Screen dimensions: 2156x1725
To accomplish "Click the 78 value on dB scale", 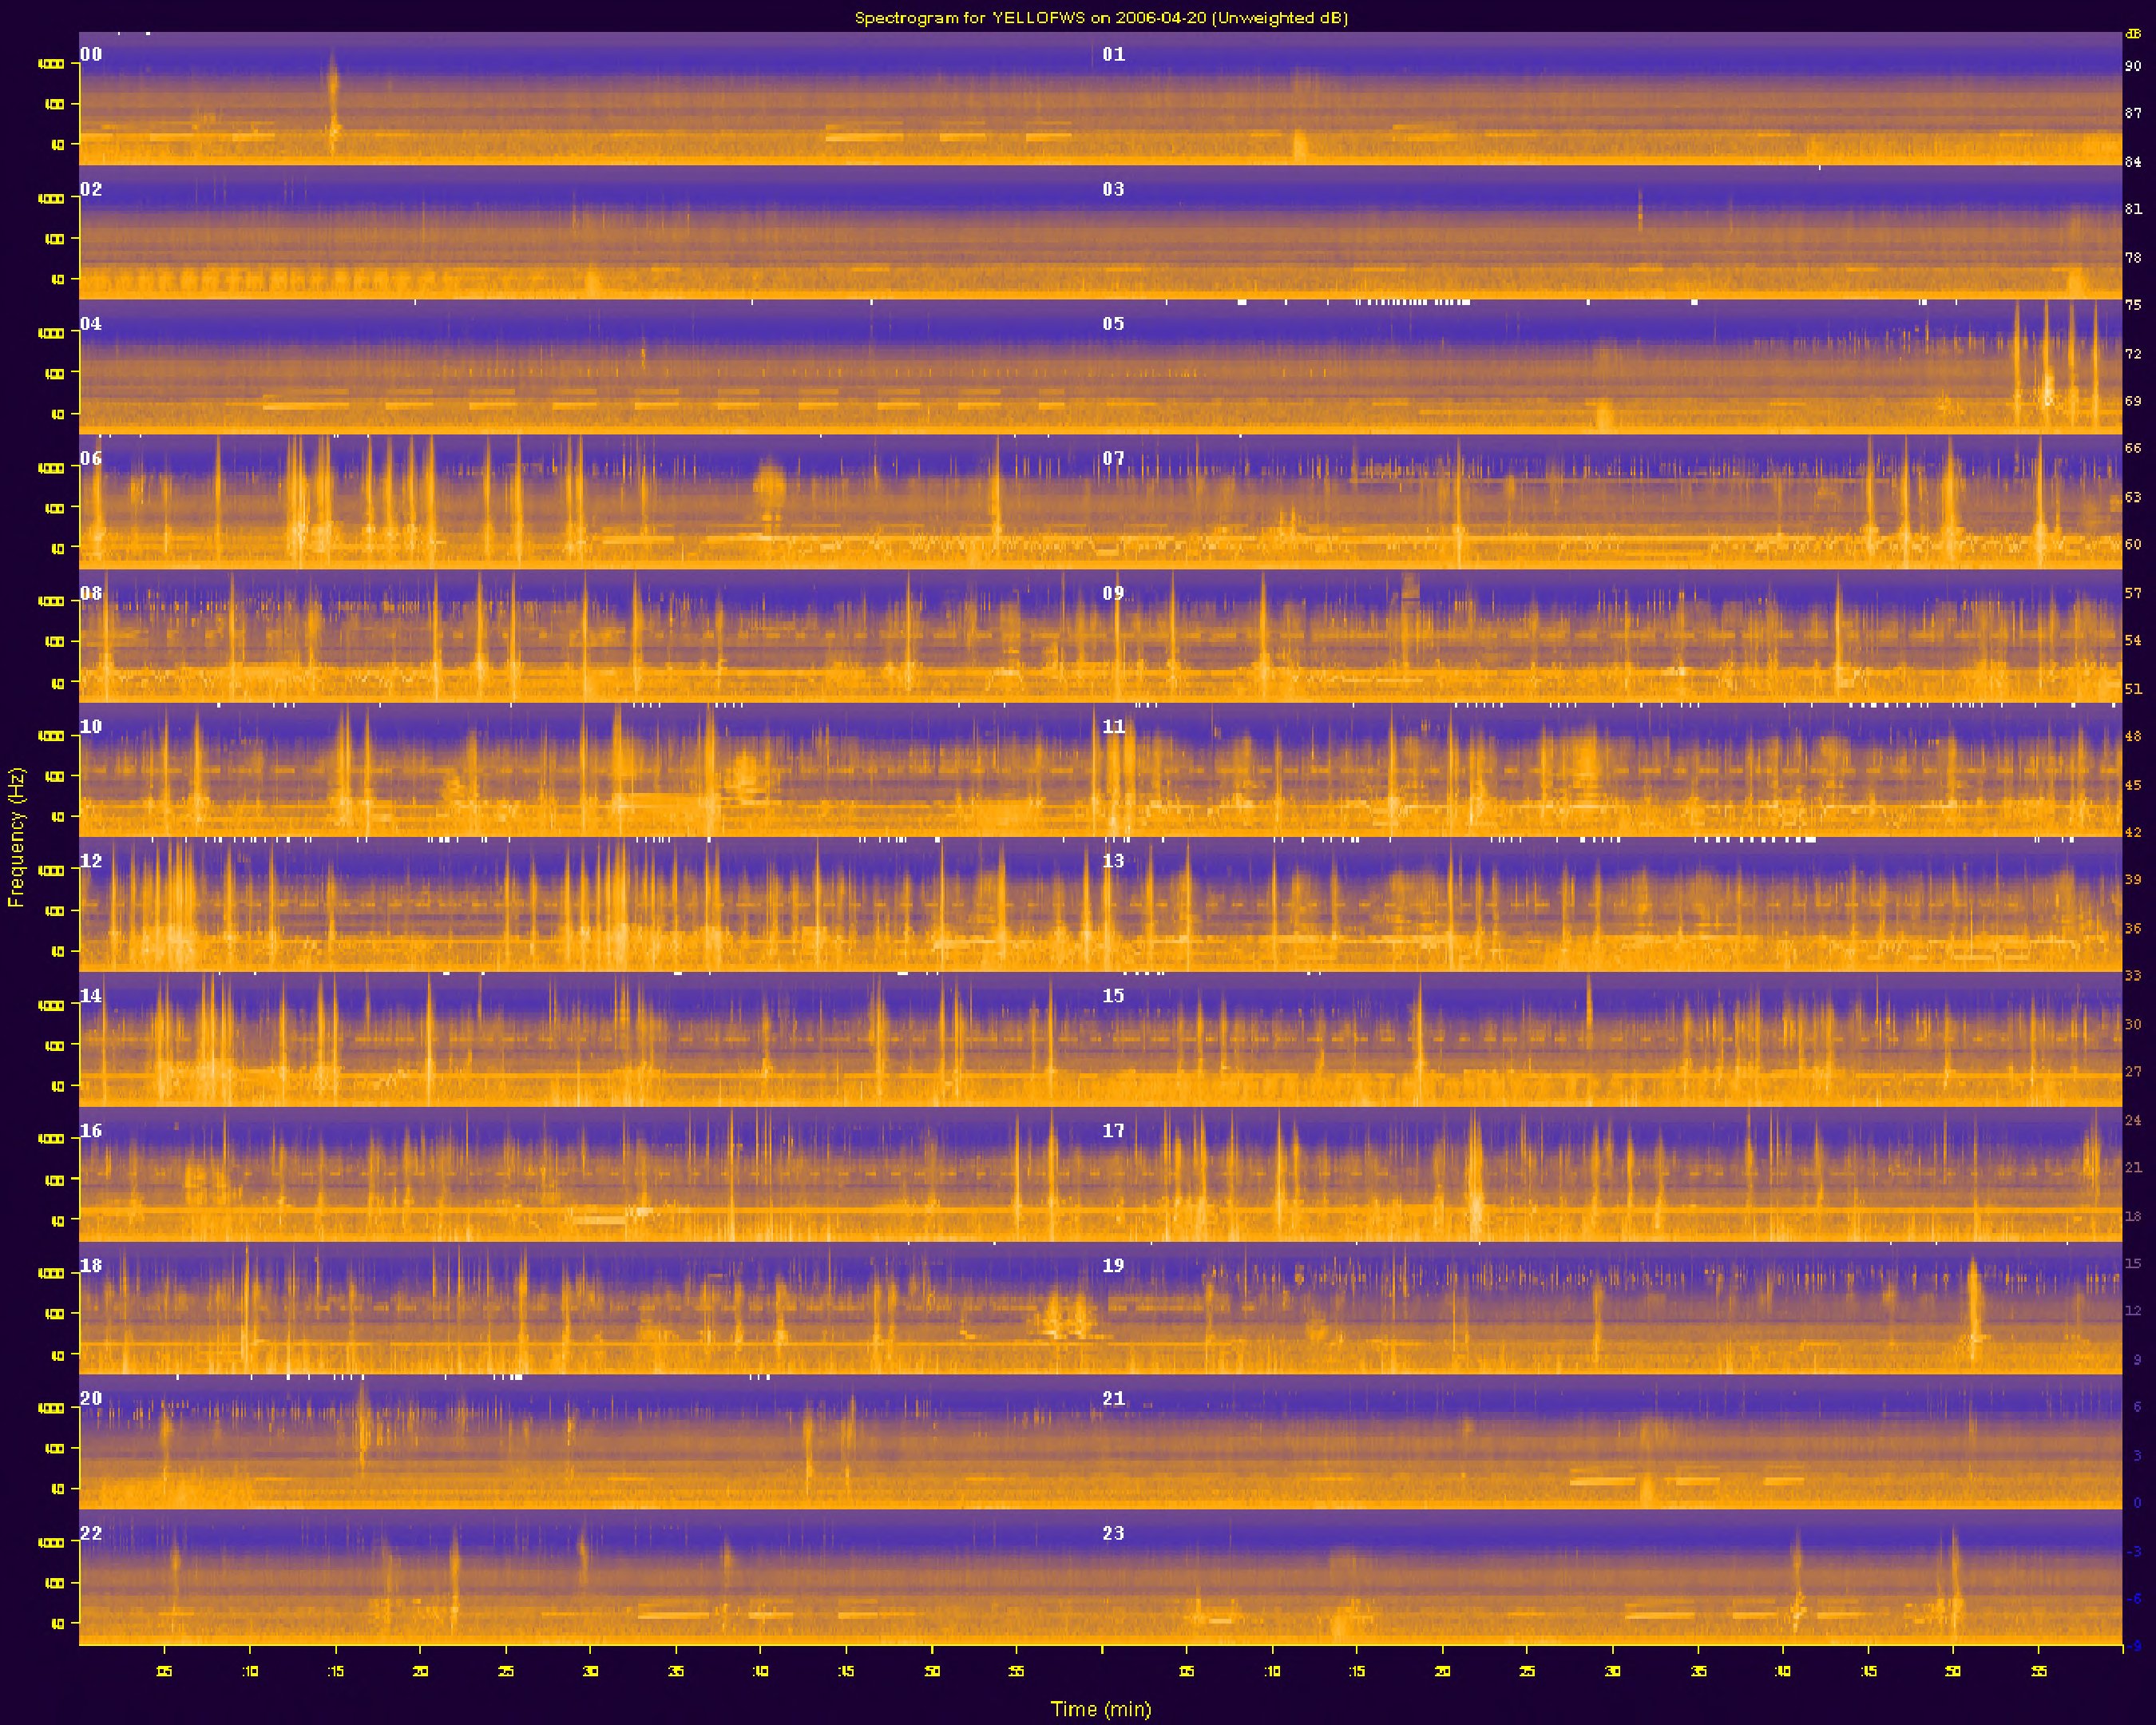I will coord(2133,257).
